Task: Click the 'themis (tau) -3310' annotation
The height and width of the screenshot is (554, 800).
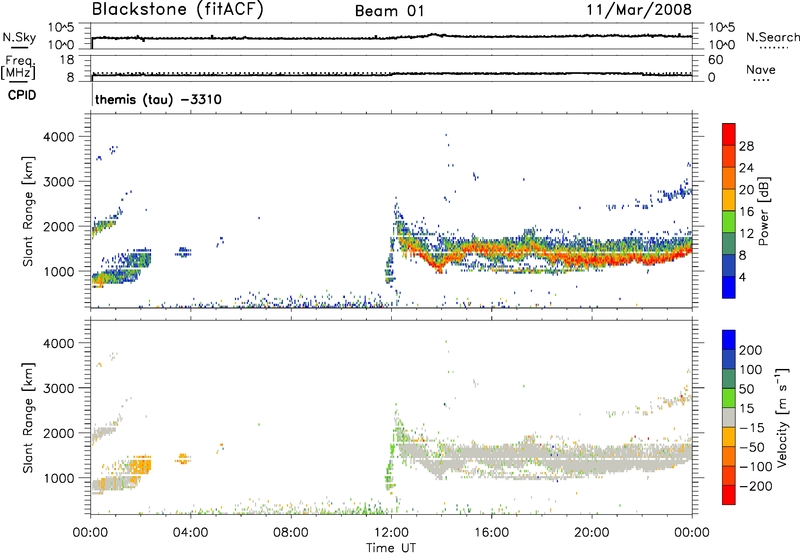Action: tap(158, 99)
